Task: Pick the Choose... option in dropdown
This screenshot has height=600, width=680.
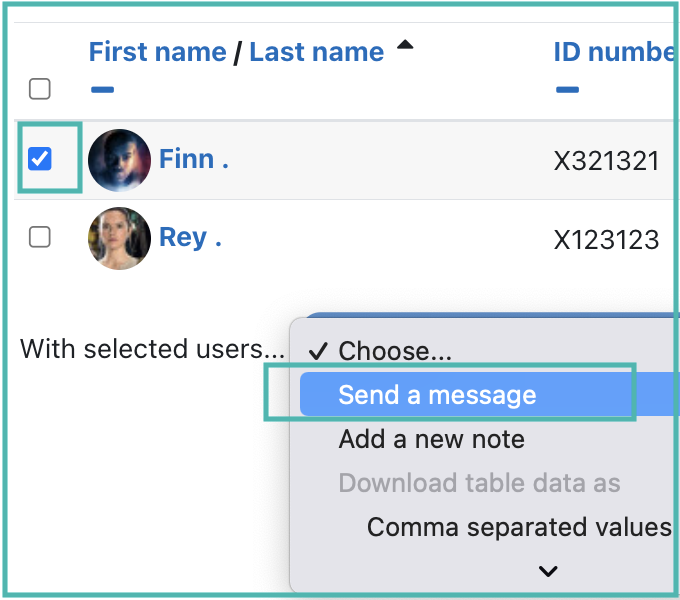Action: tap(395, 351)
